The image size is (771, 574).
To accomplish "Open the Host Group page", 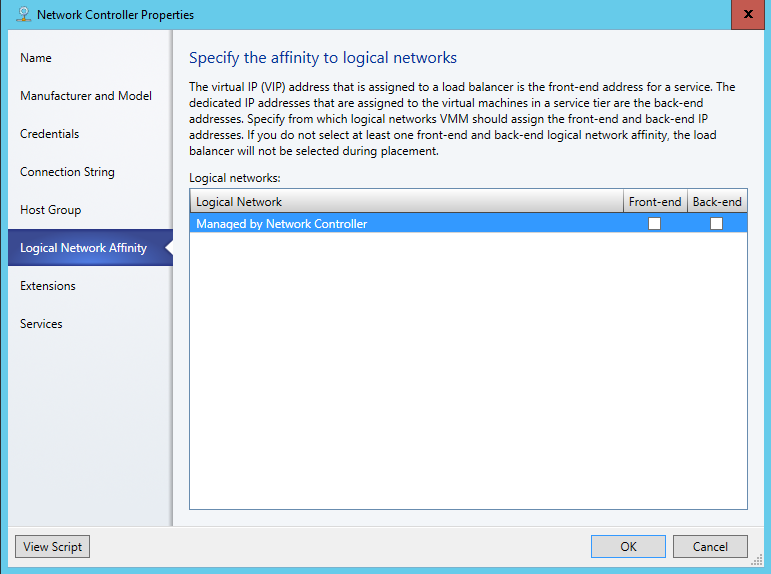I will (x=50, y=210).
